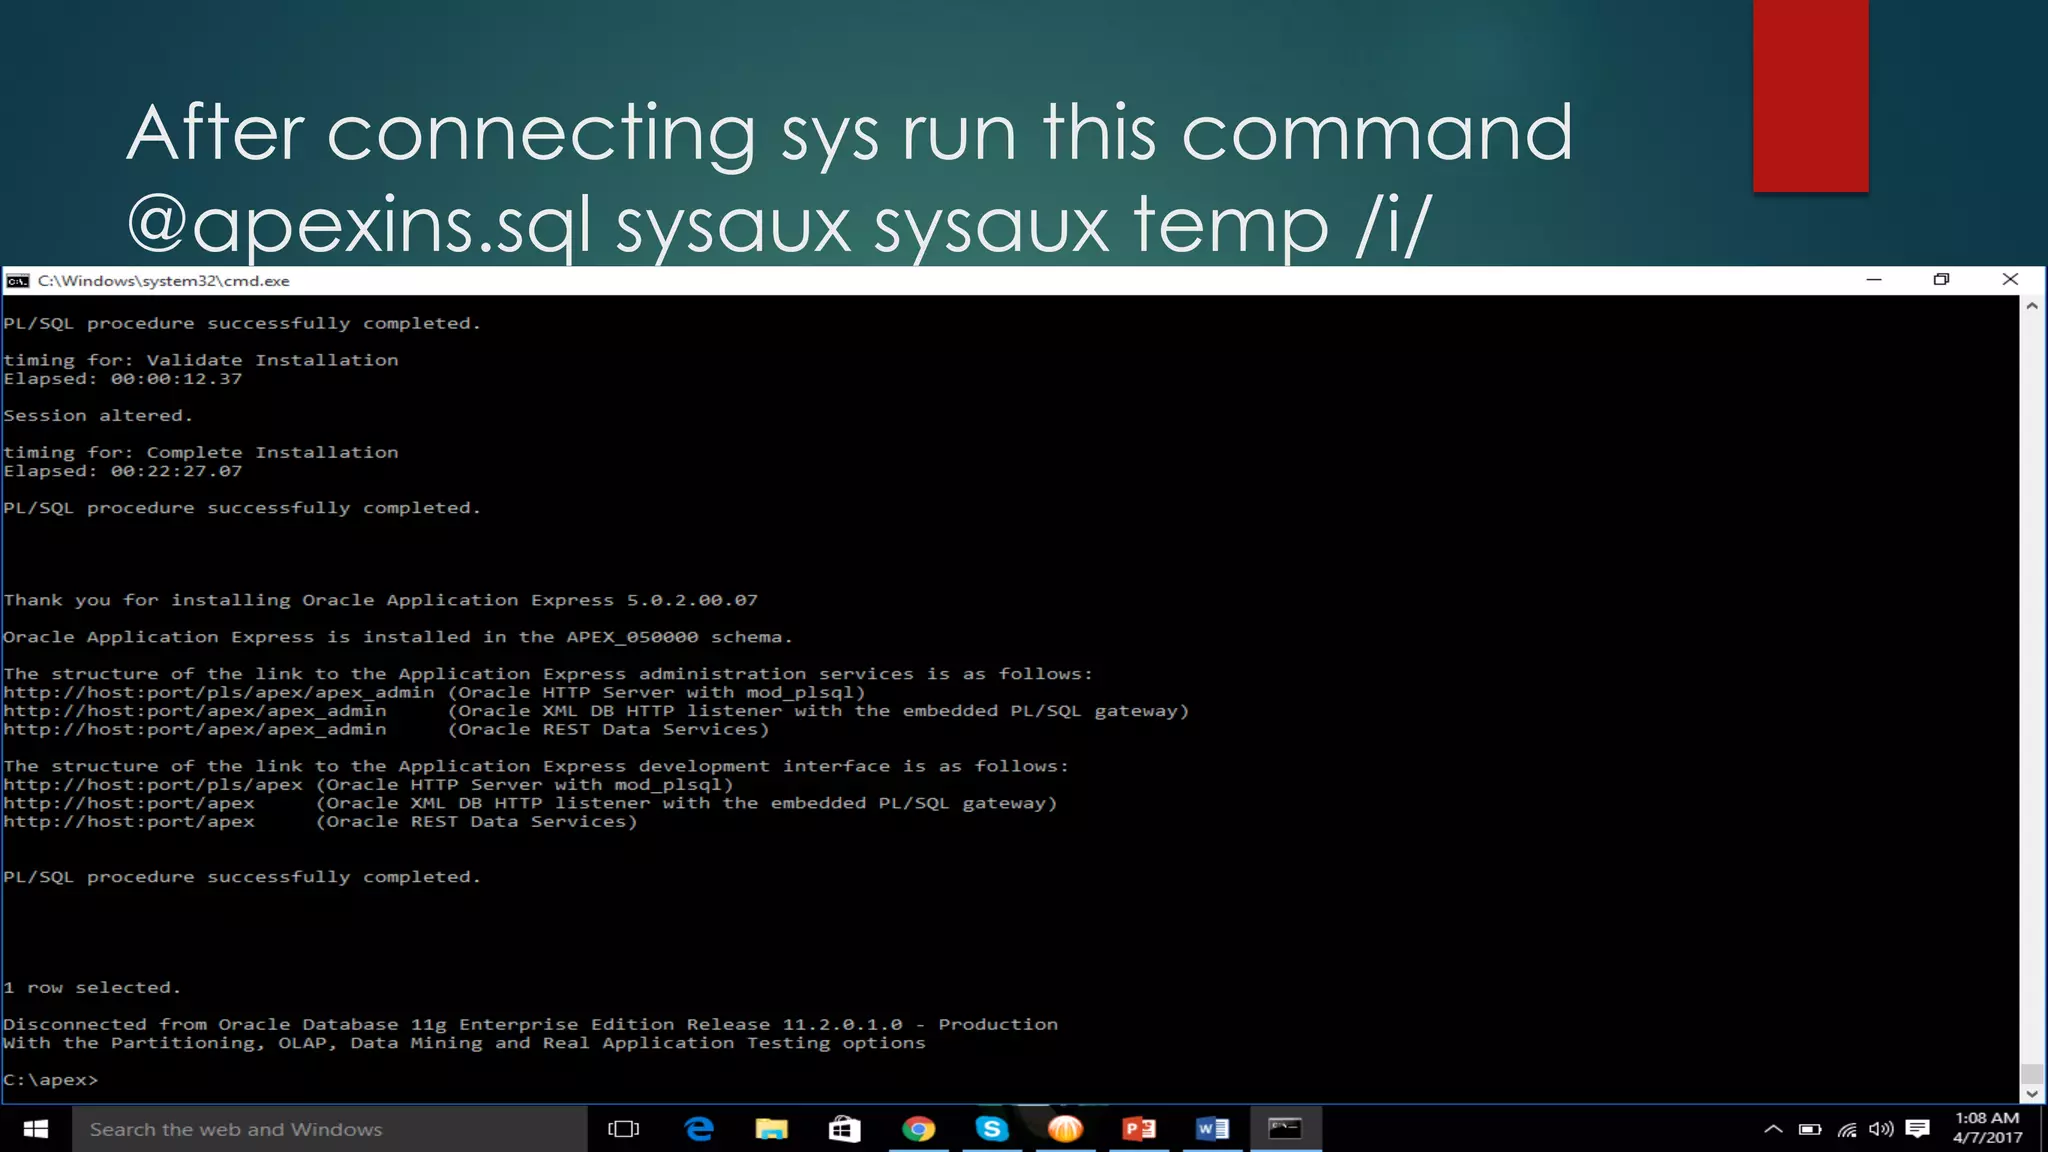This screenshot has width=2048, height=1152.
Task: Open Skype from the taskbar
Action: click(x=992, y=1129)
